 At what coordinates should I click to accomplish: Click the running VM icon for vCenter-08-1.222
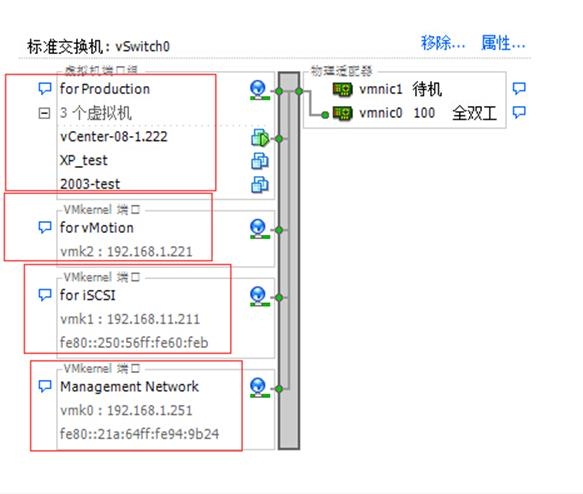coord(260,138)
